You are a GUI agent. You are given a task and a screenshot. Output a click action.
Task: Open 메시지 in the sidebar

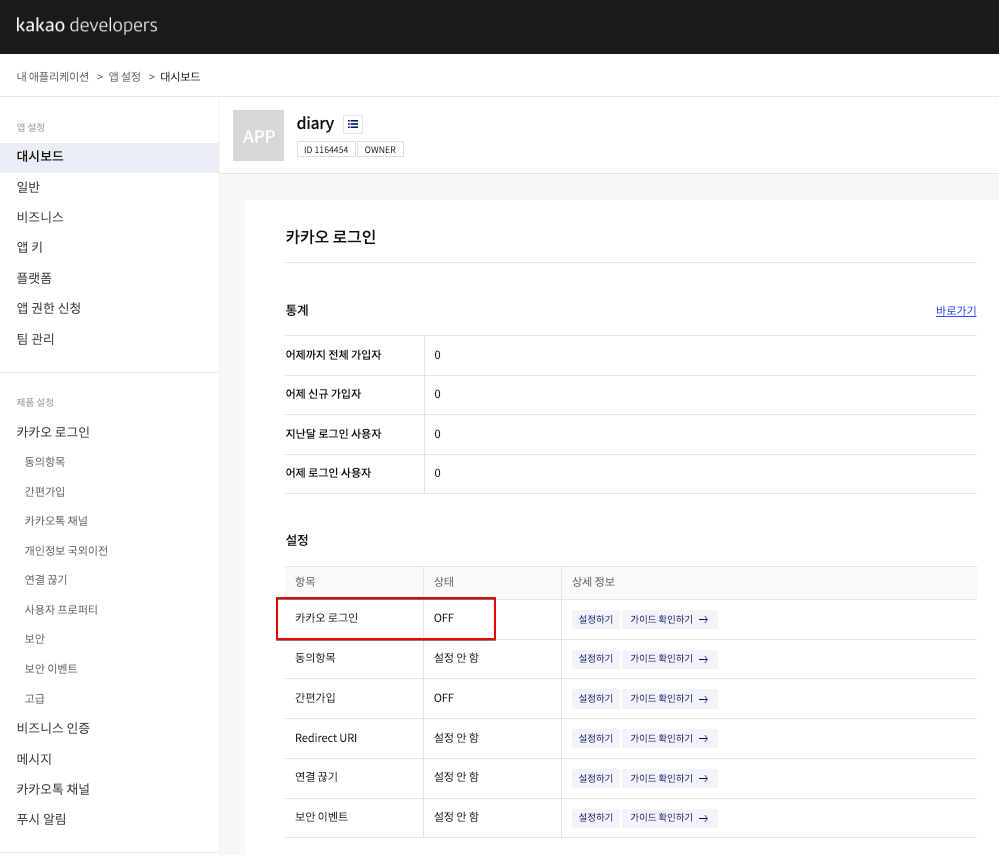coord(34,759)
